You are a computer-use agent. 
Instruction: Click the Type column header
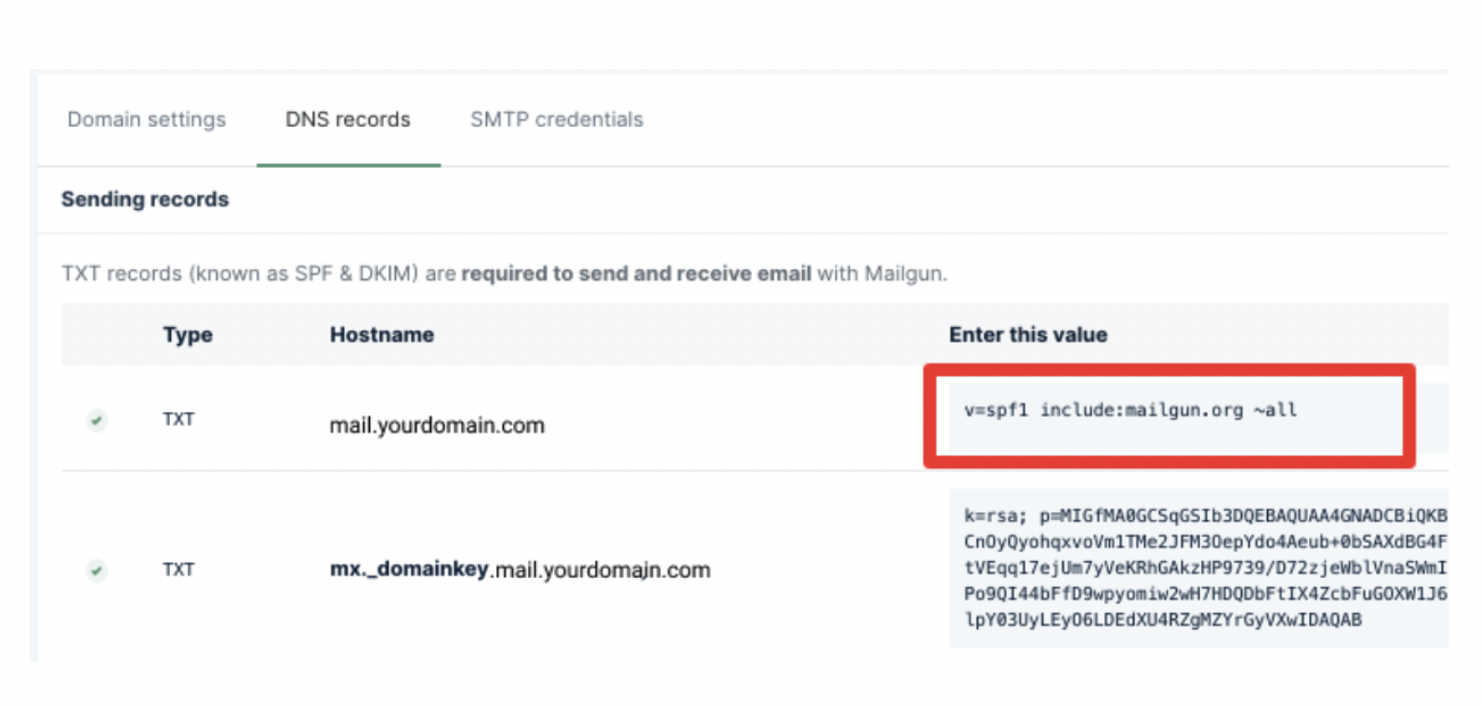point(187,335)
